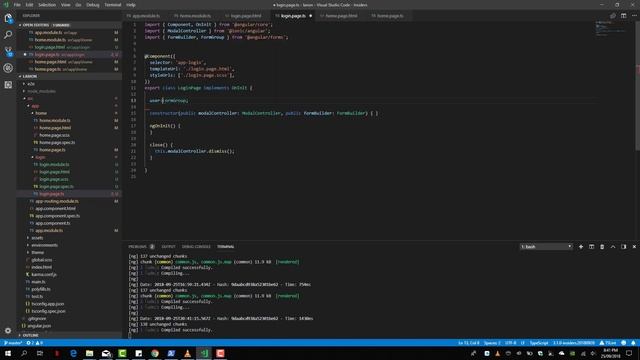Change indentation via Spaces: 2
This screenshot has height=360, width=640.
(492, 343)
